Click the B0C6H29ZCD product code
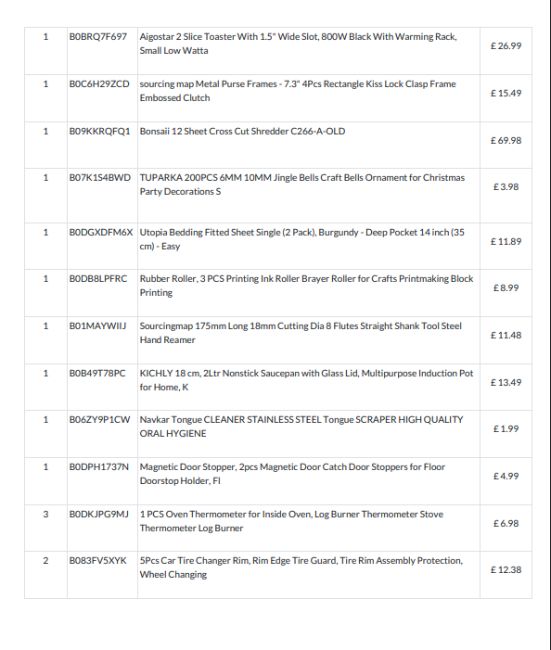This screenshot has height=650, width=551. click(99, 84)
